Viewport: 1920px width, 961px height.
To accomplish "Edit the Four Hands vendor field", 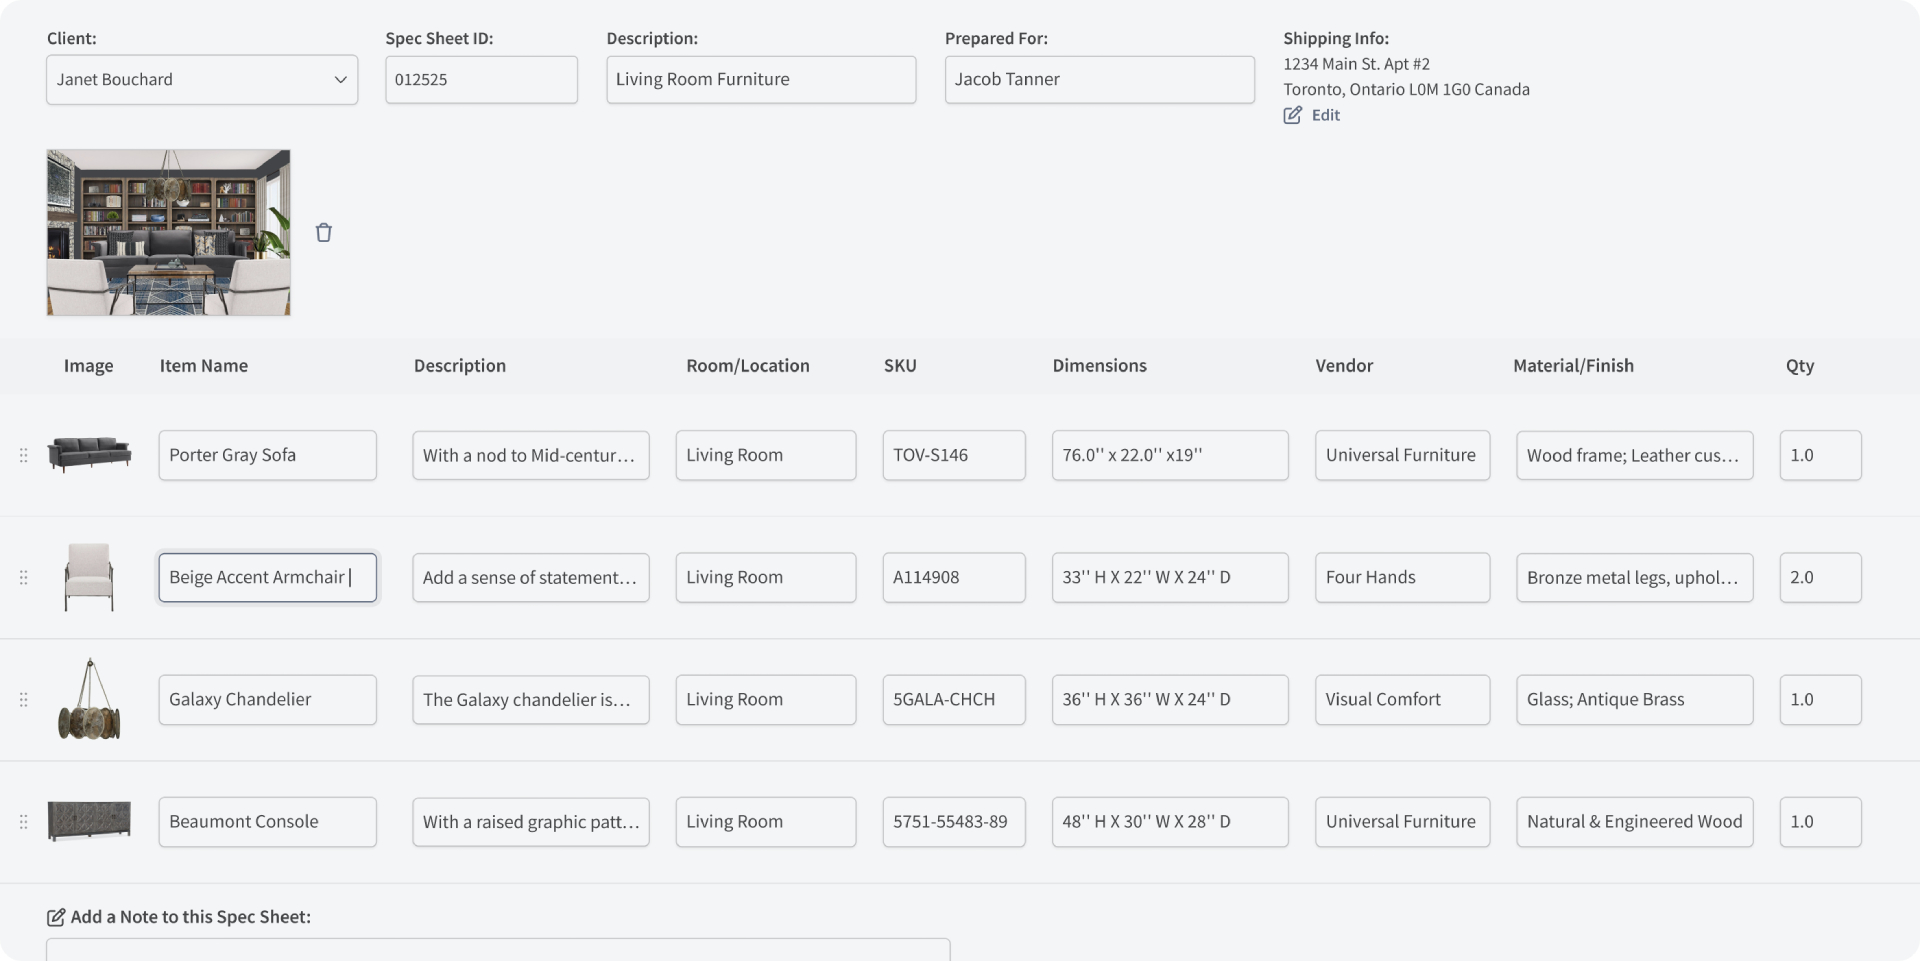I will tap(1401, 577).
